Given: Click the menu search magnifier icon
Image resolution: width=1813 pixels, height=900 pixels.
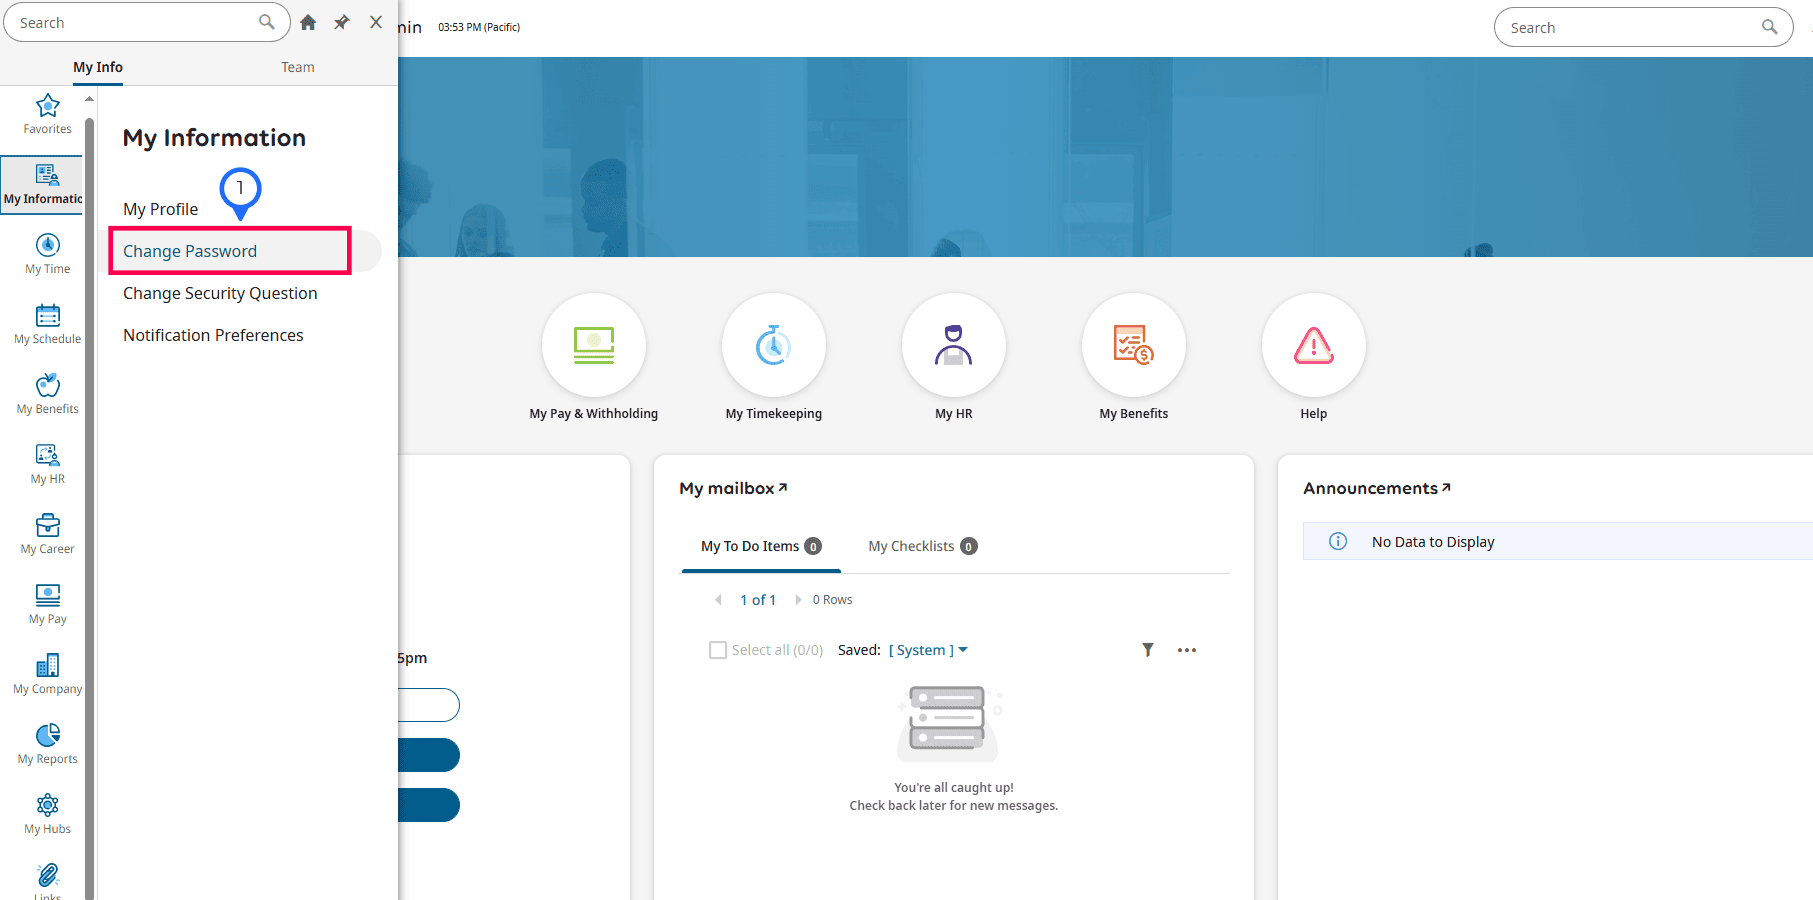Looking at the screenshot, I should click(266, 22).
